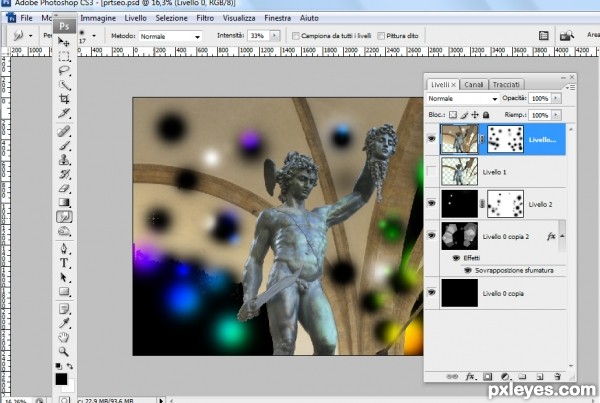Select the Brush tool
Screen dimensions: 600x403
pyautogui.click(x=64, y=145)
